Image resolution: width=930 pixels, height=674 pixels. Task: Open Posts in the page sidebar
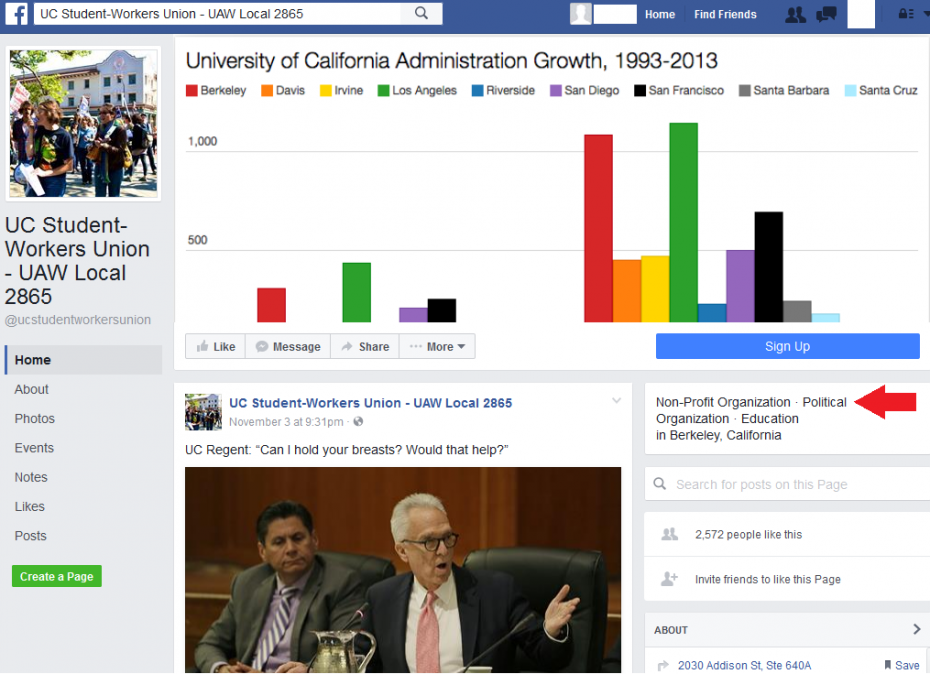pos(30,536)
